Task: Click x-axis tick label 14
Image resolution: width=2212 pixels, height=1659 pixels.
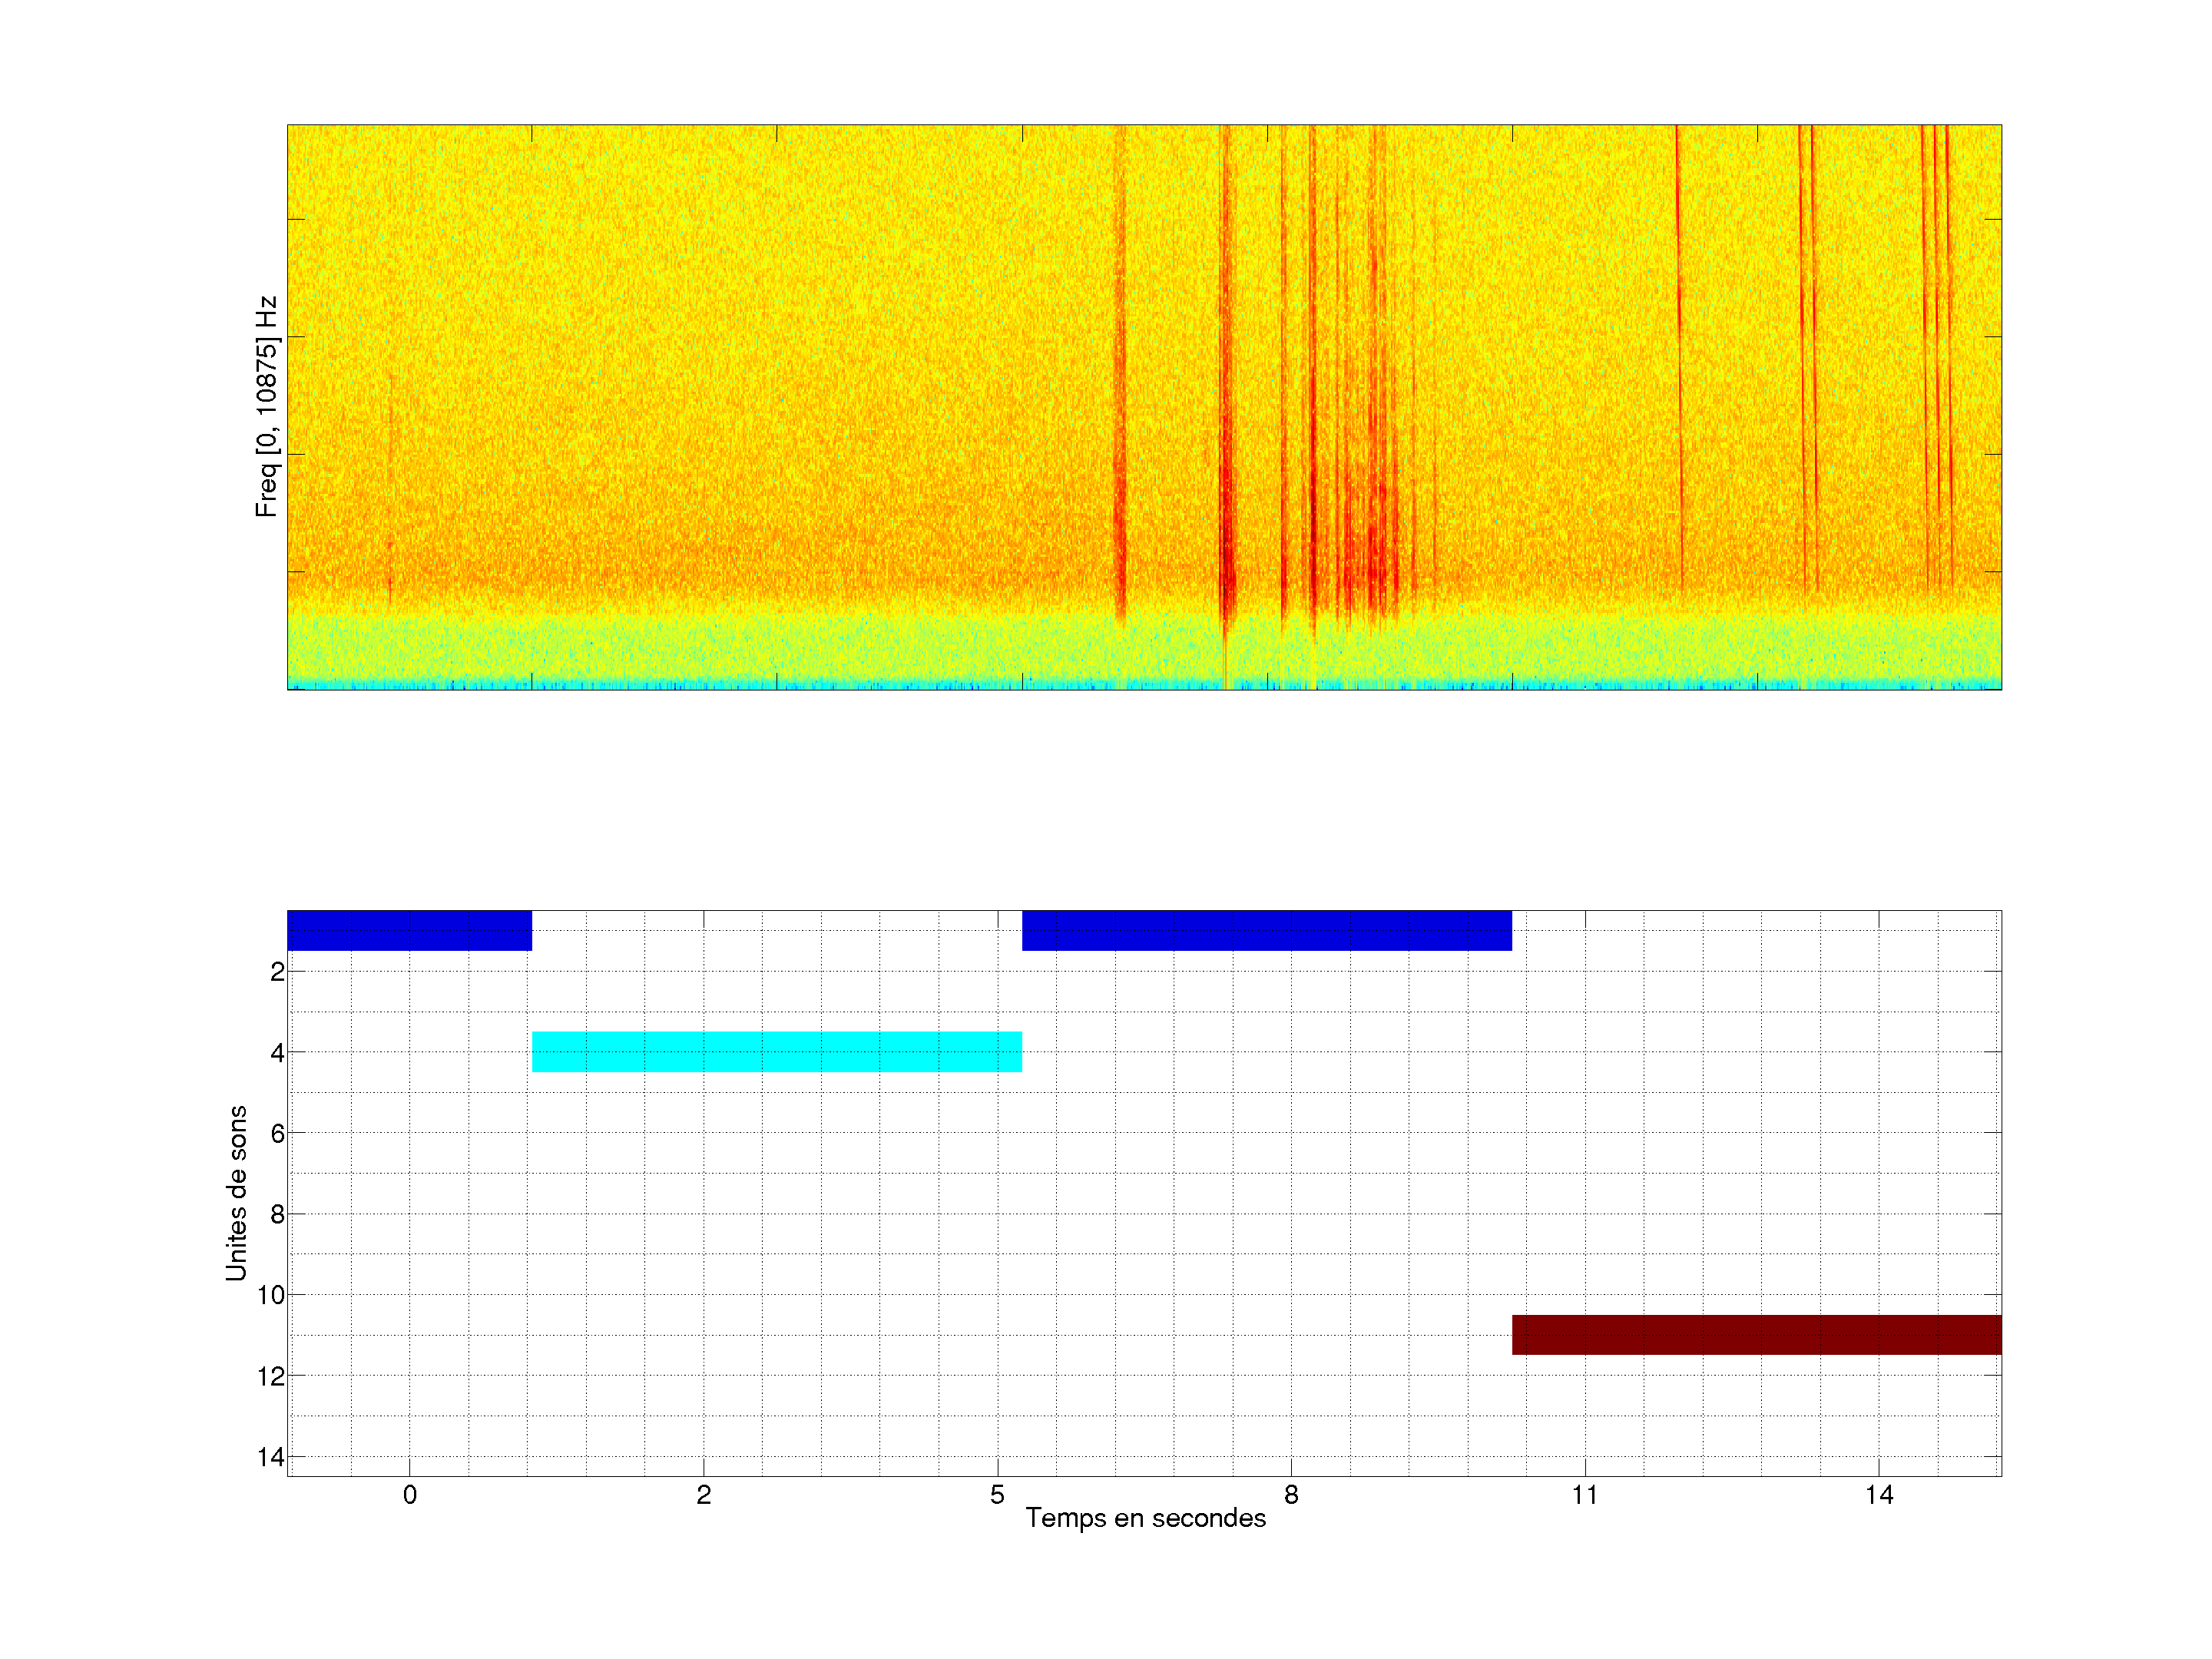Action: [x=1878, y=1495]
